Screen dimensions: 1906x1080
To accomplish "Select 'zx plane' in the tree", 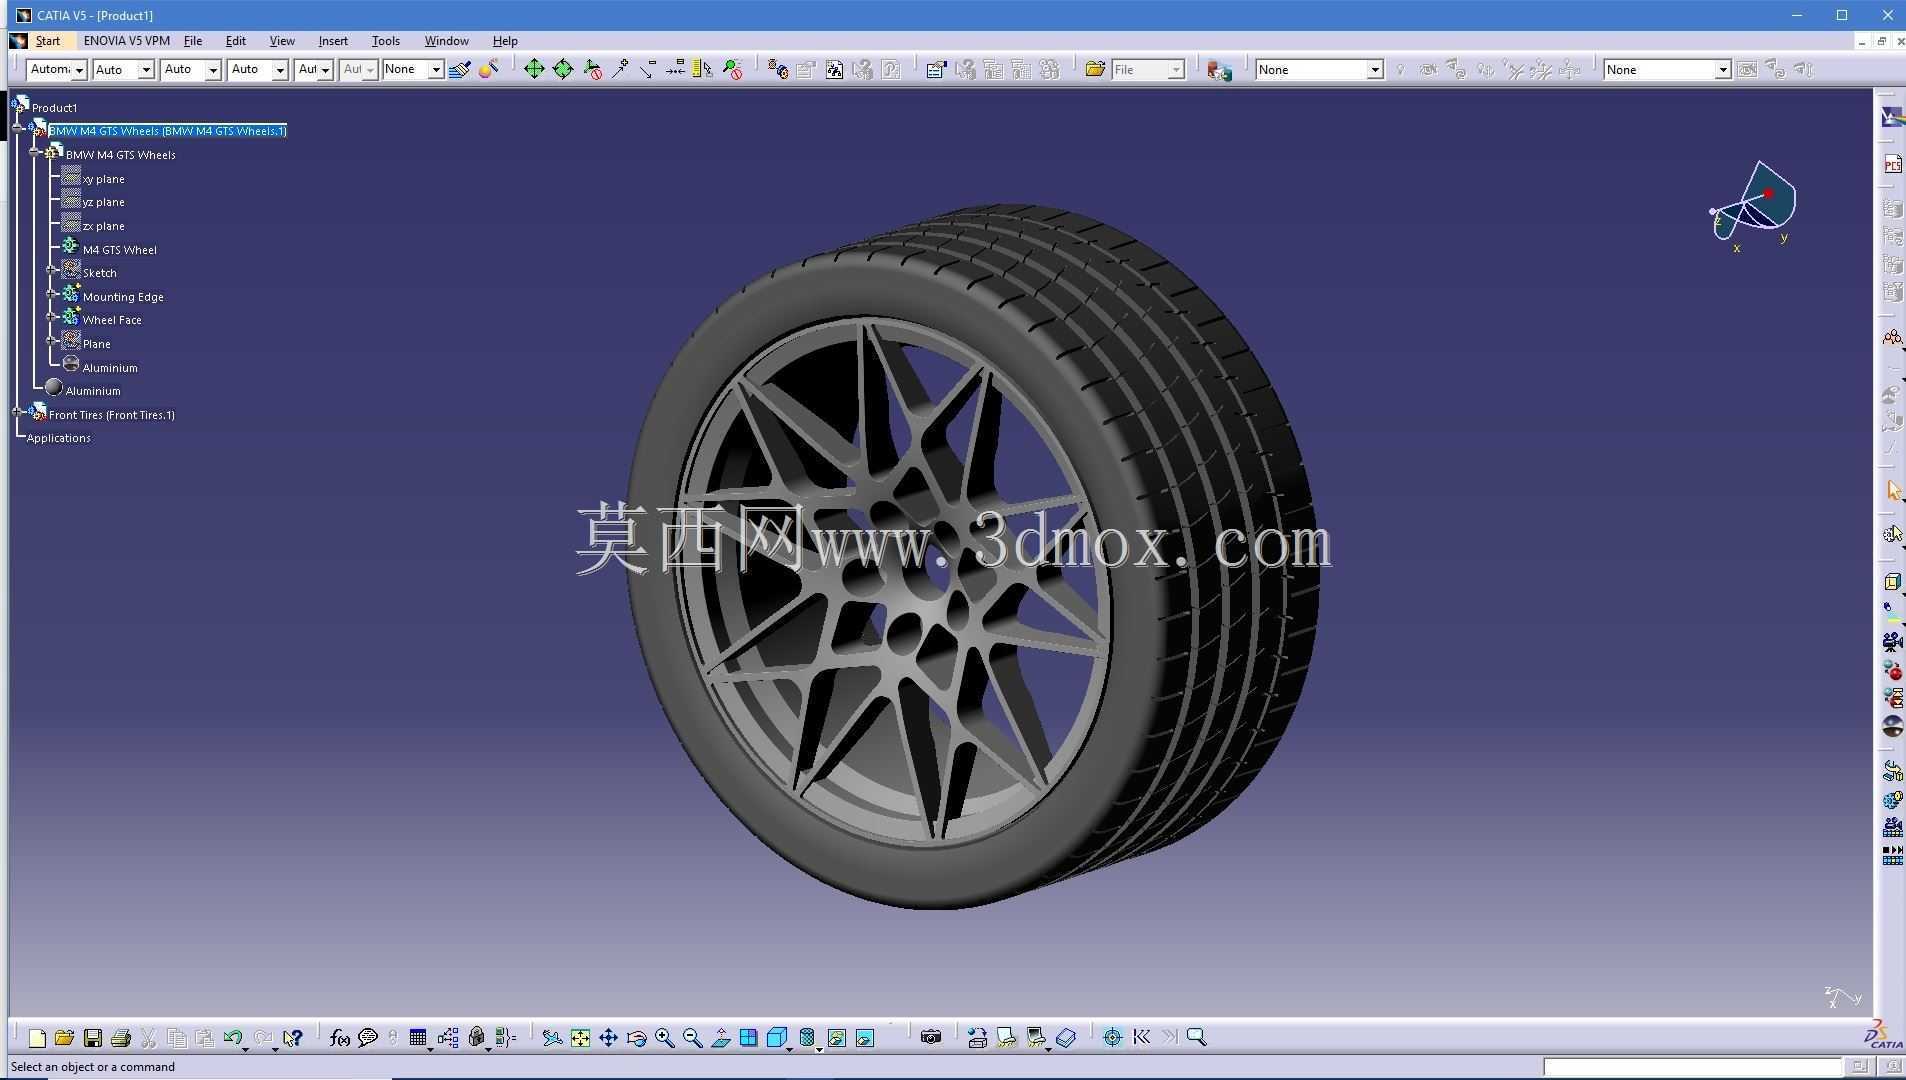I will [103, 226].
